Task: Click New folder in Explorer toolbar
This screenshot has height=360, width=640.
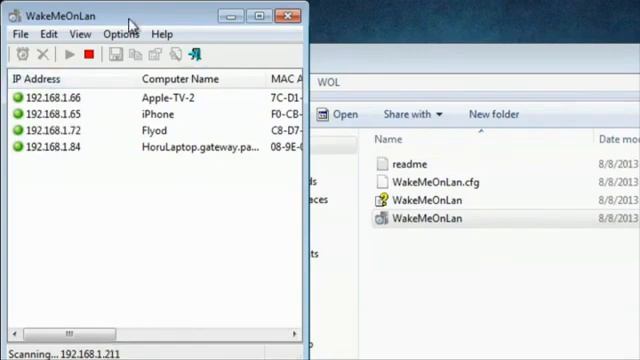Action: tap(494, 115)
